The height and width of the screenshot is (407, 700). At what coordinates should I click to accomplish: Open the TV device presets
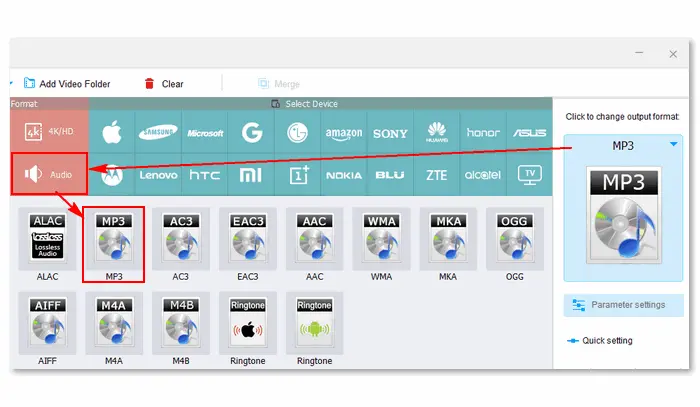(529, 175)
